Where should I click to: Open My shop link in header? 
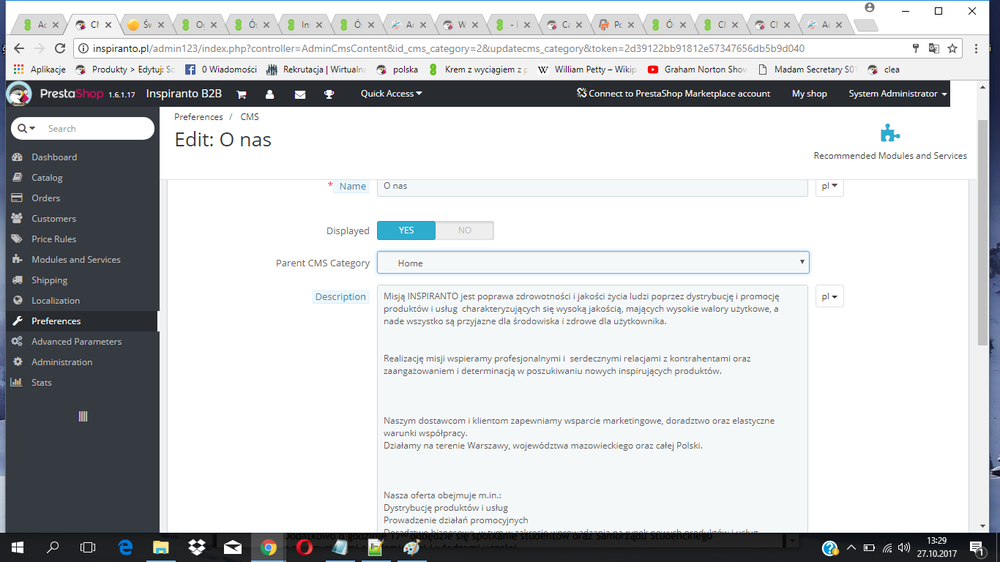click(x=809, y=94)
